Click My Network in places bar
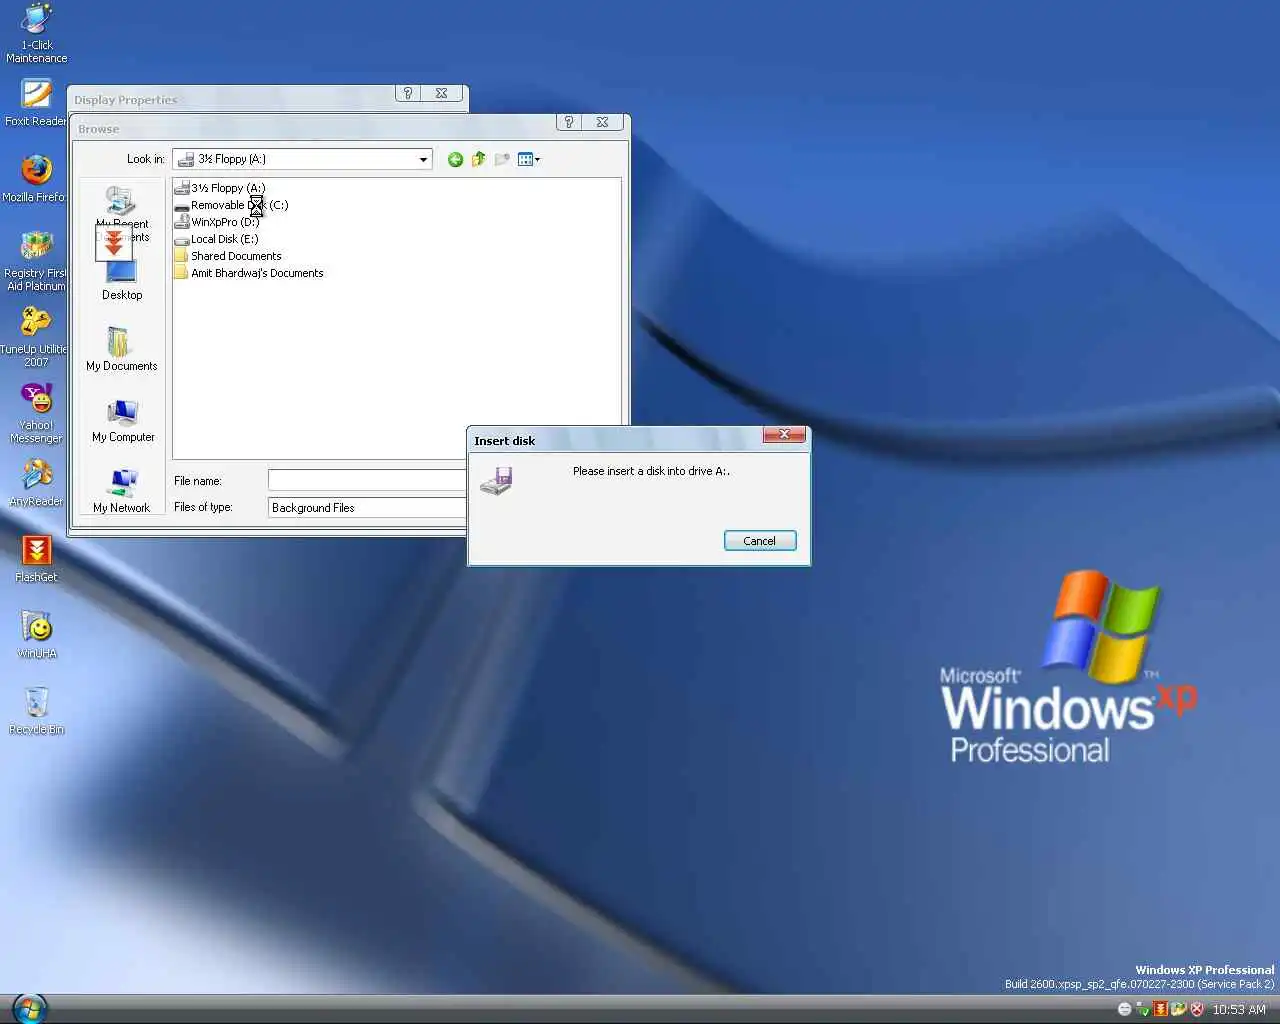Screen dimensions: 1280x1024 (x=122, y=492)
